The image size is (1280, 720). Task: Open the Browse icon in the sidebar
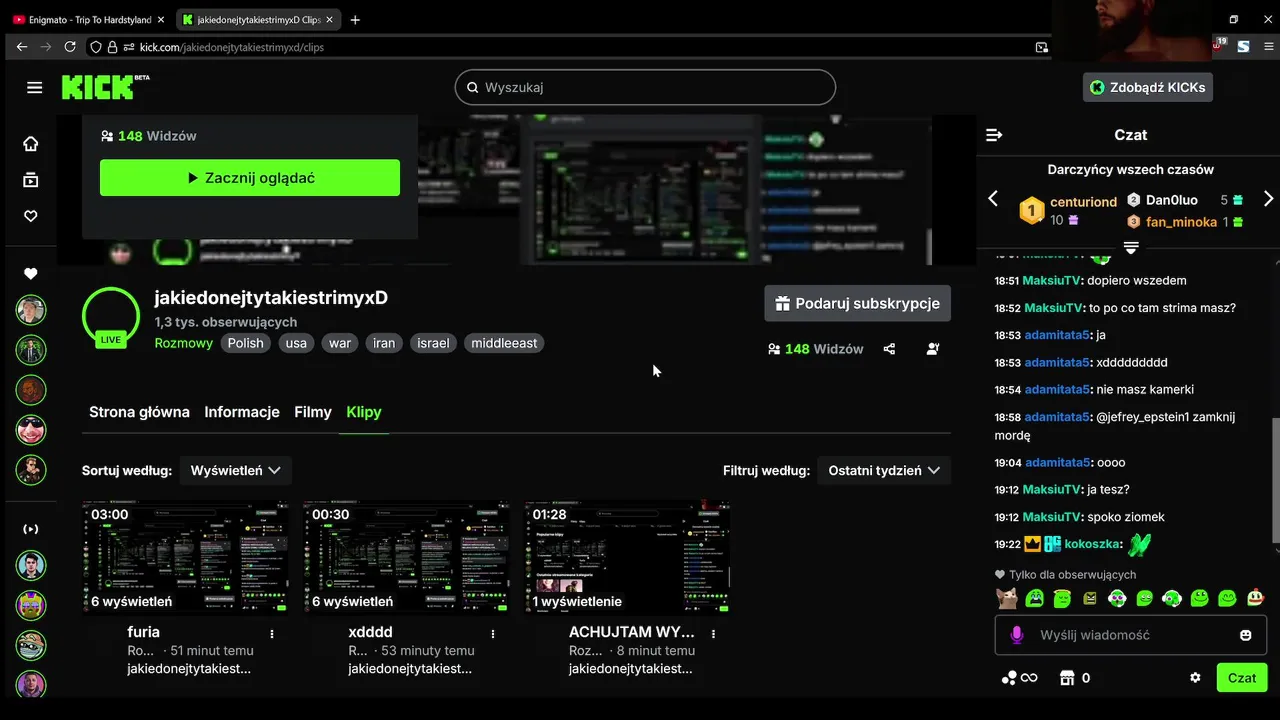click(x=31, y=180)
